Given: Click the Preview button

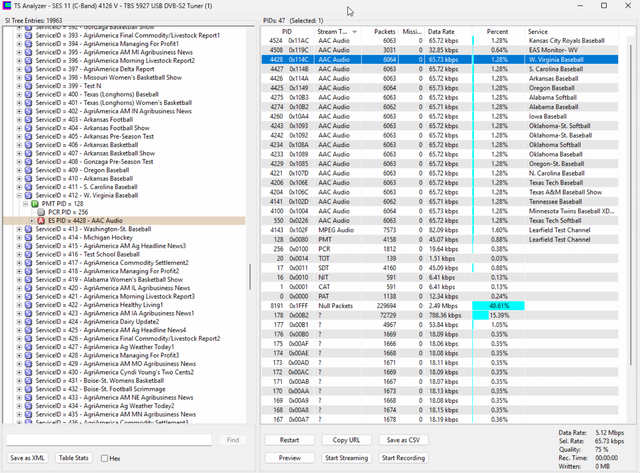Looking at the screenshot, I should coord(289,458).
